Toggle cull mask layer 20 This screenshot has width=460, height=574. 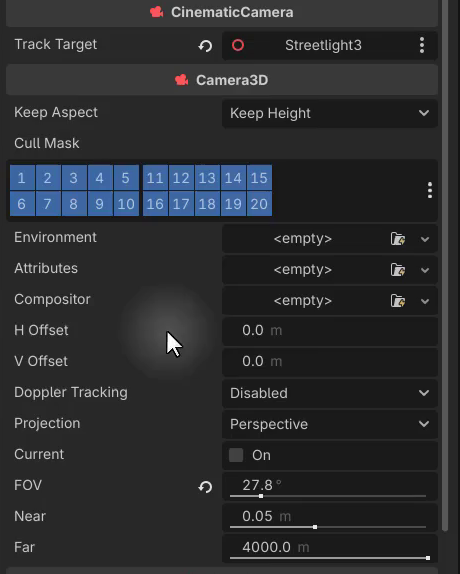259,204
